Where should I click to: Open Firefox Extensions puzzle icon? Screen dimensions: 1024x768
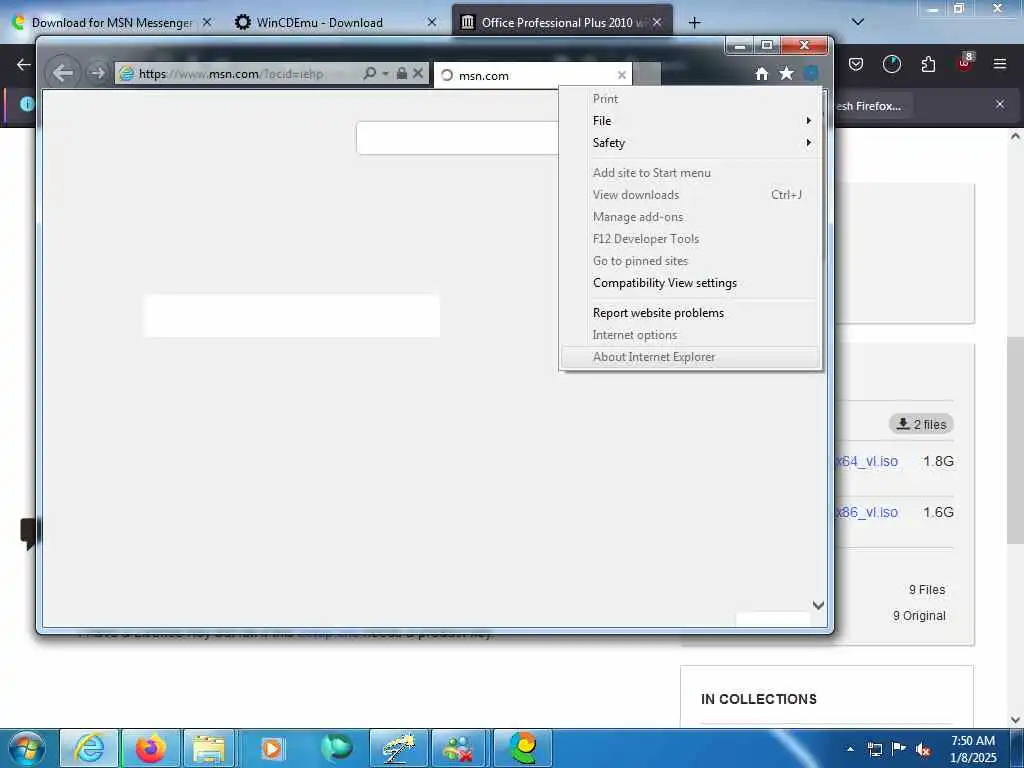928,64
